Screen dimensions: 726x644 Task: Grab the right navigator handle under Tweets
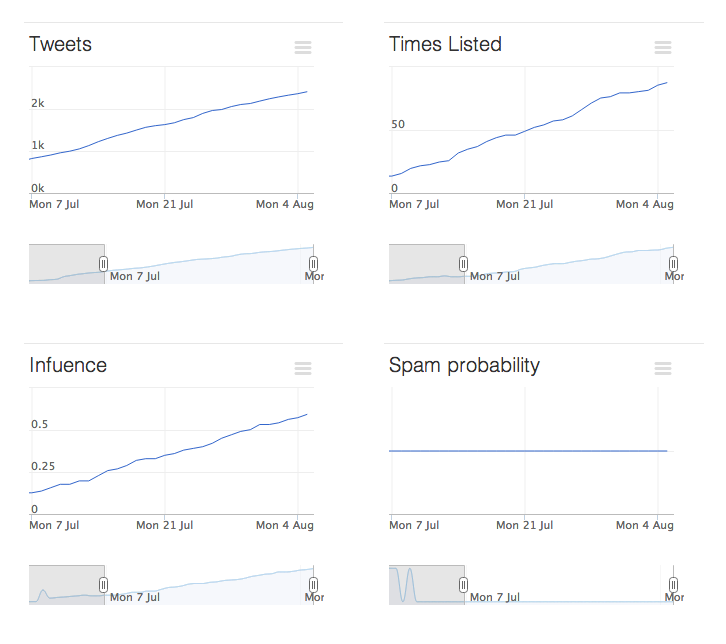313,263
